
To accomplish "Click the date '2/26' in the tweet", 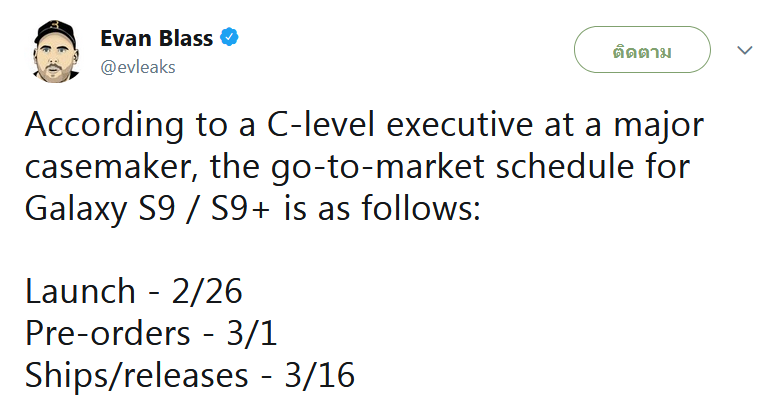I will point(207,291).
